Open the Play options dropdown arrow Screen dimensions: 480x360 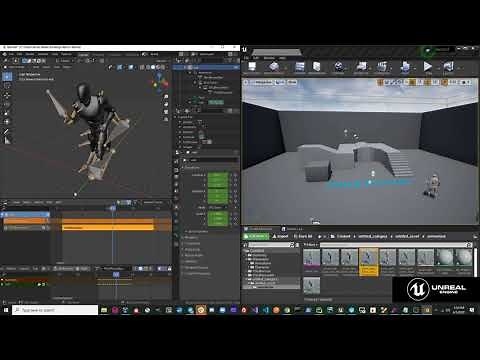pos(437,68)
